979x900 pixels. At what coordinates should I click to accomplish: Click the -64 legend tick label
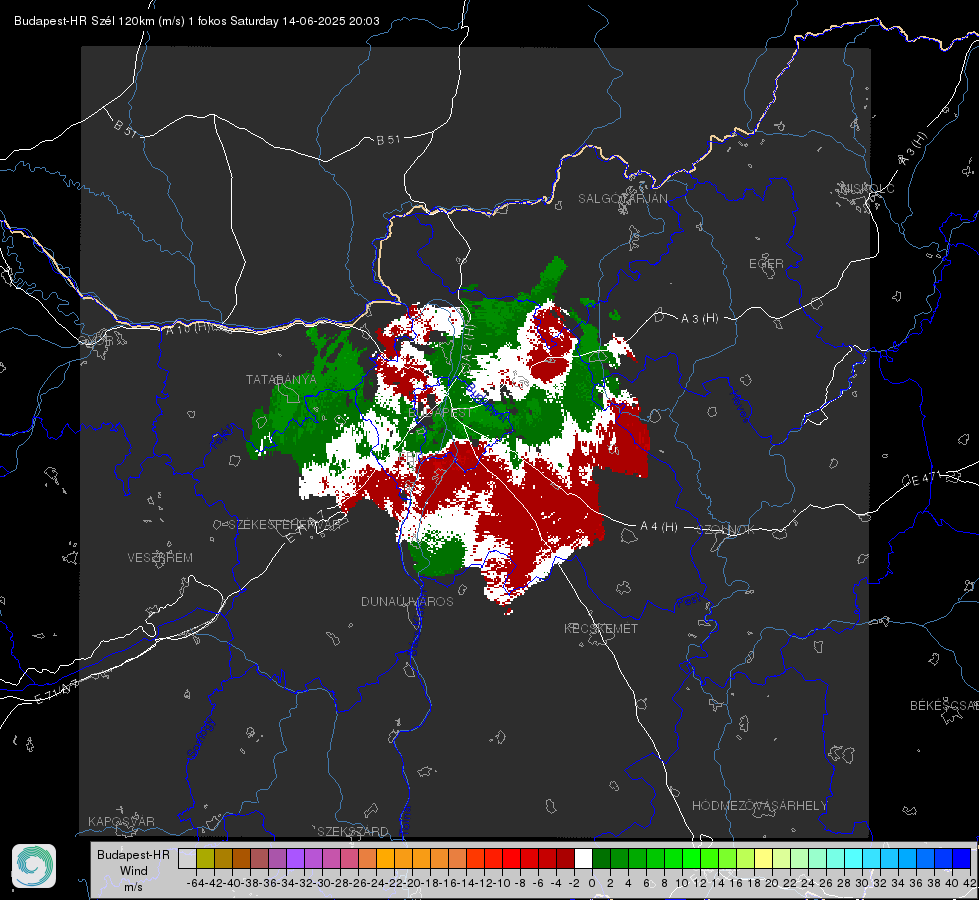195,883
